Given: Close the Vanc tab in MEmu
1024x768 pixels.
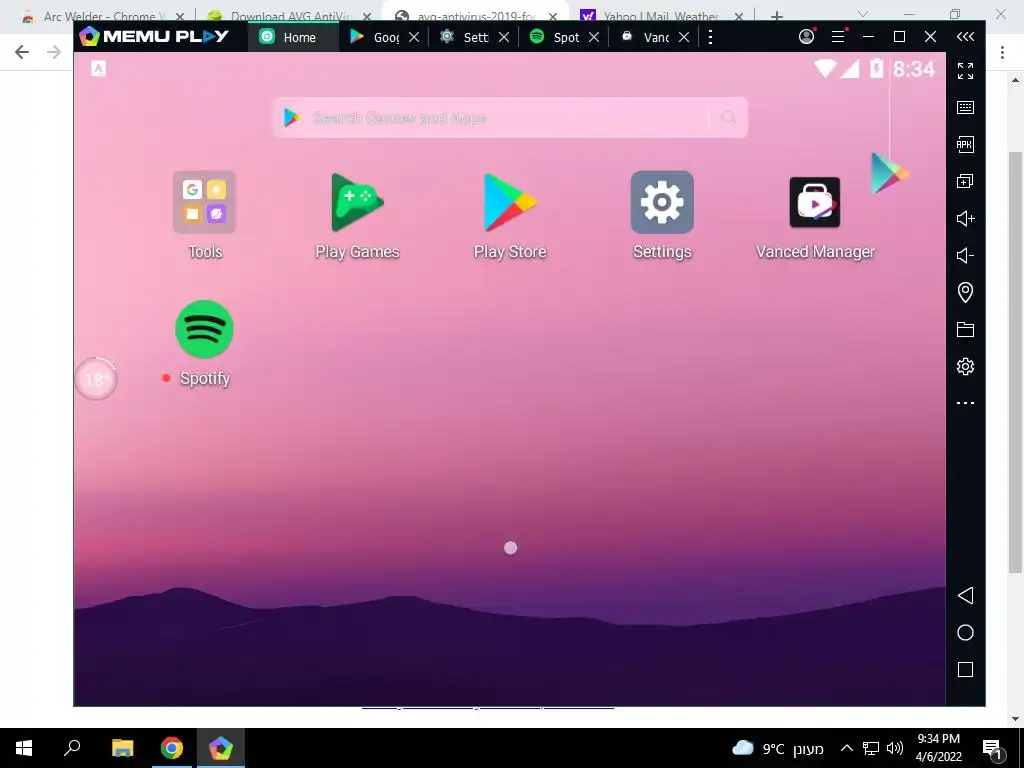Looking at the screenshot, I should (684, 37).
